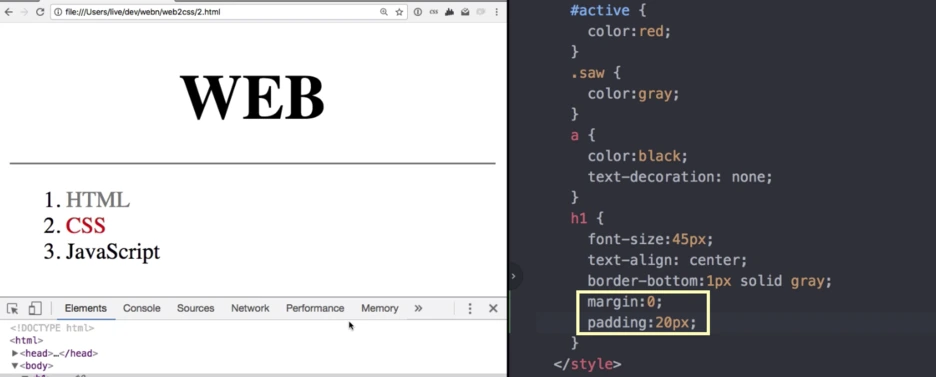Screen dimensions: 936x377
Task: Expand the editor side panel chevron
Action: click(x=513, y=276)
